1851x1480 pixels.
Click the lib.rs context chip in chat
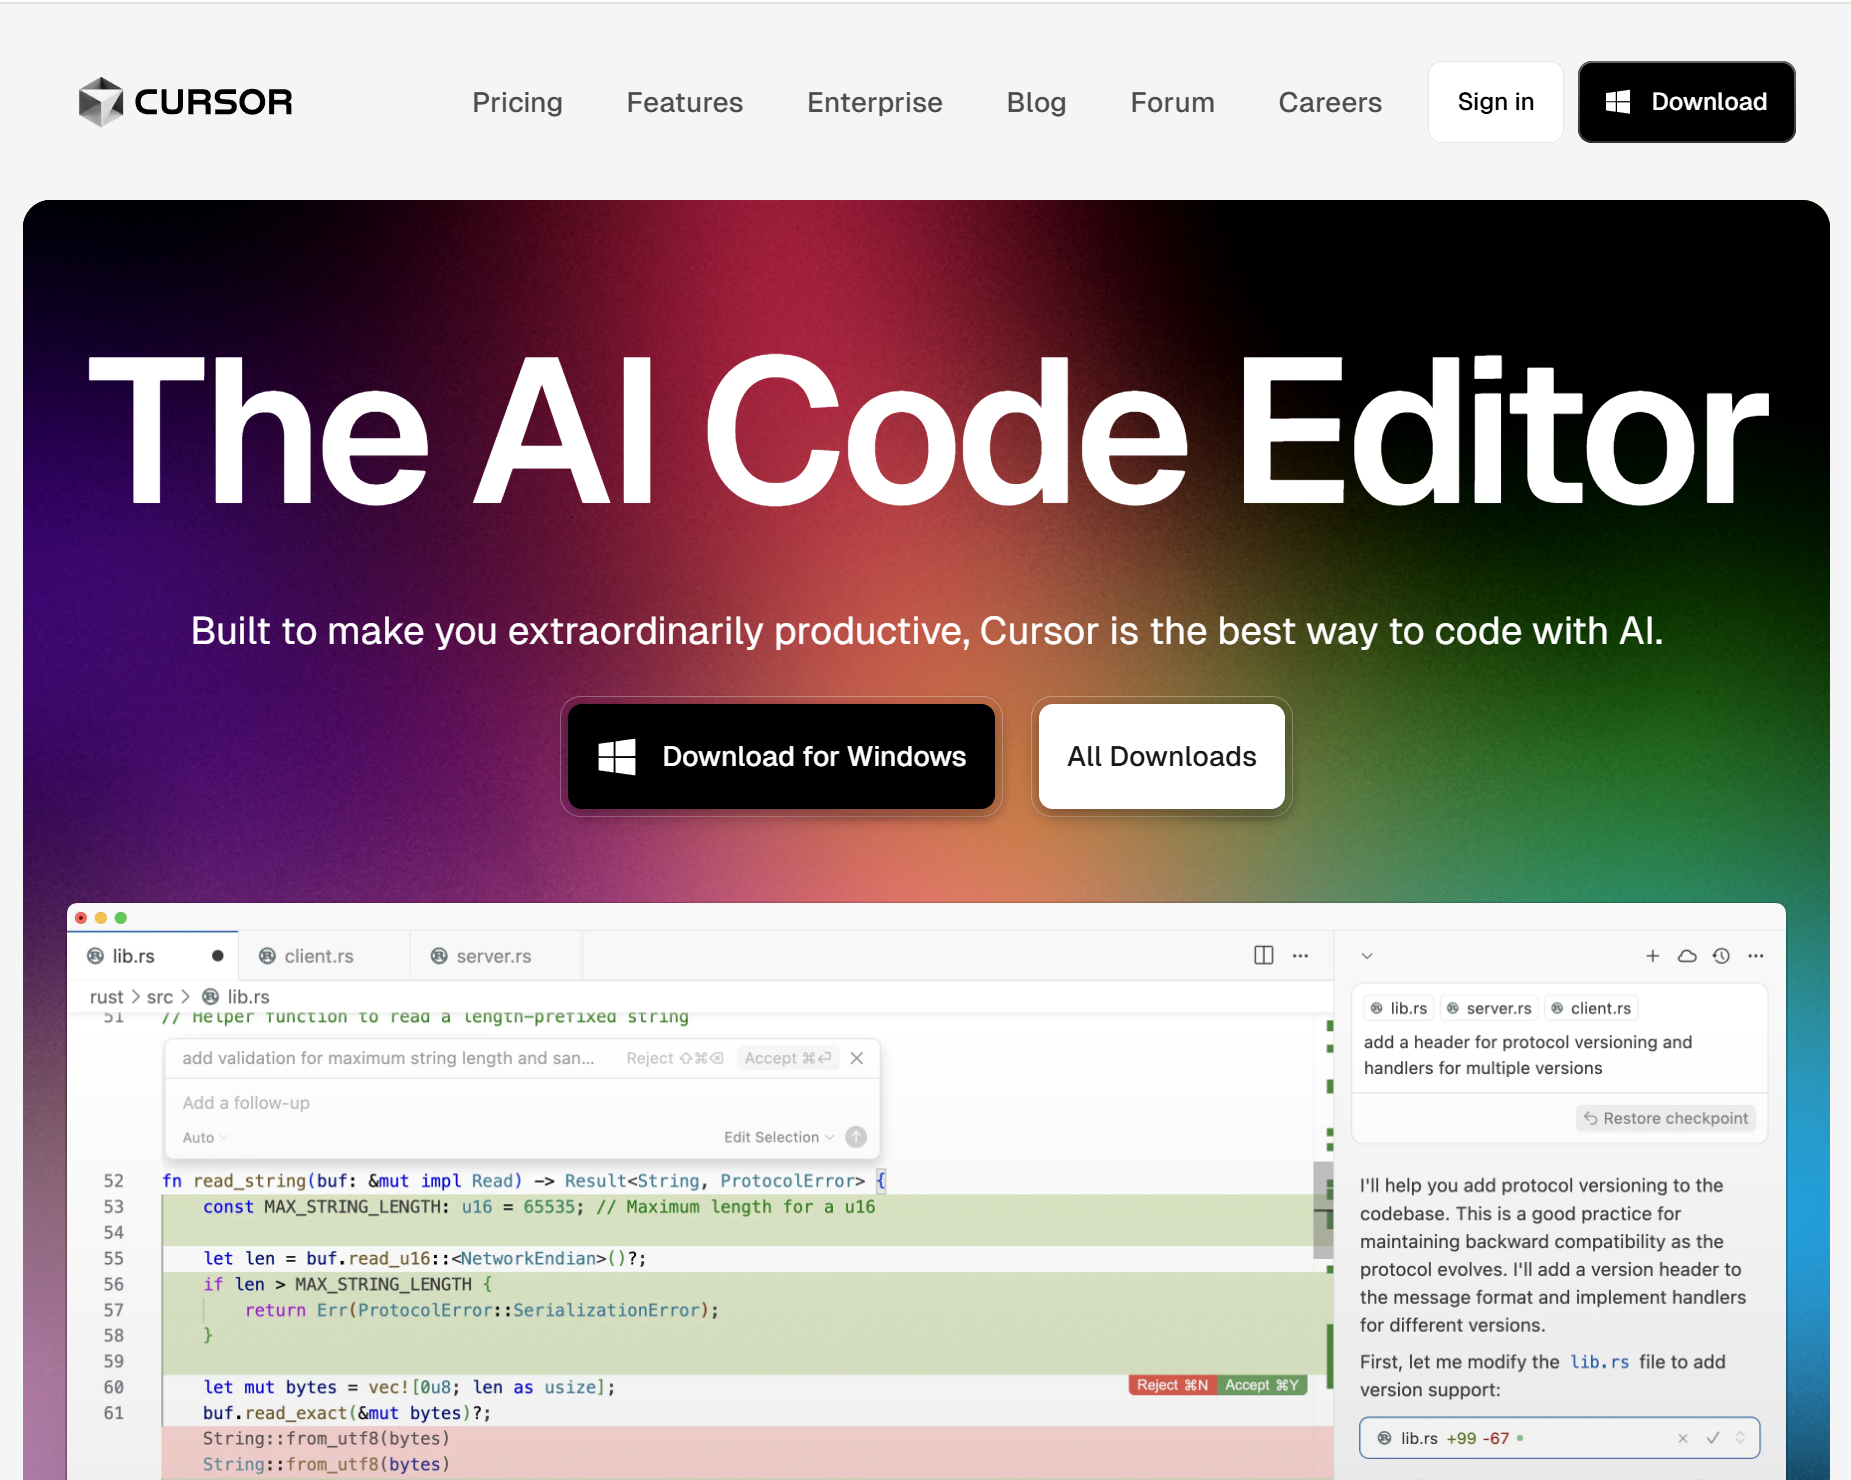point(1399,1008)
